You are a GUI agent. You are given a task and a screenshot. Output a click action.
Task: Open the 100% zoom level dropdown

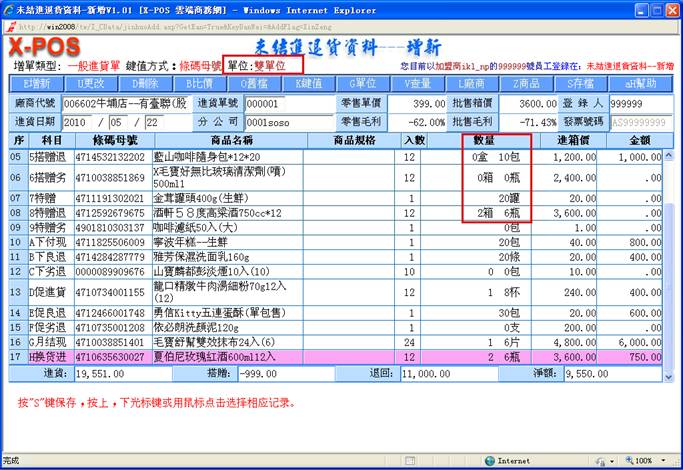pyautogui.click(x=648, y=461)
